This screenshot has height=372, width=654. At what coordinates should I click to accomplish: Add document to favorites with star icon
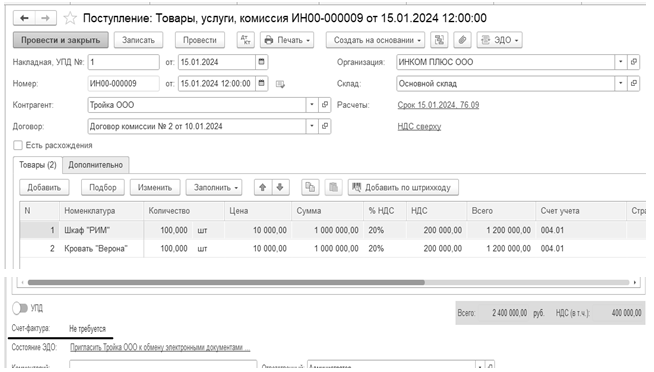[x=70, y=18]
